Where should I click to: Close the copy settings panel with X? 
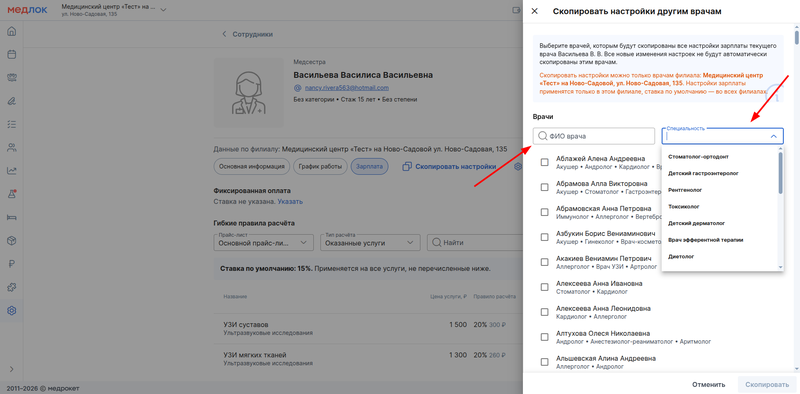(x=535, y=11)
